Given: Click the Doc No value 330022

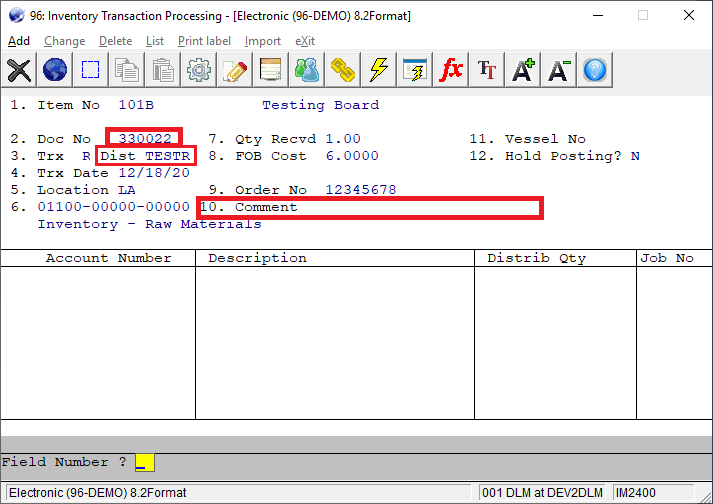Looking at the screenshot, I should (145, 138).
